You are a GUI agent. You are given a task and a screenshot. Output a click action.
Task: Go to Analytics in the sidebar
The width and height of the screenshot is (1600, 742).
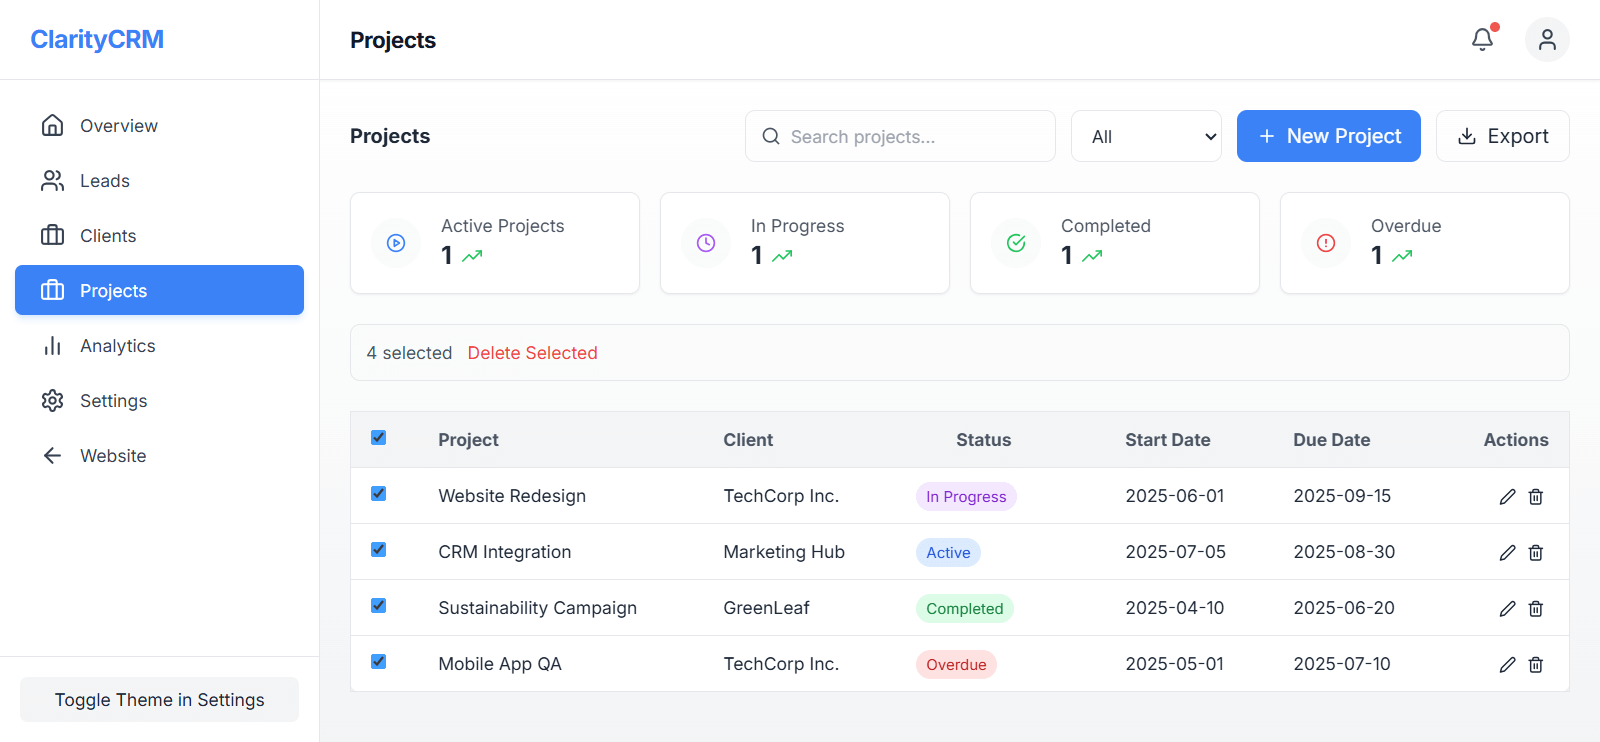pos(117,346)
